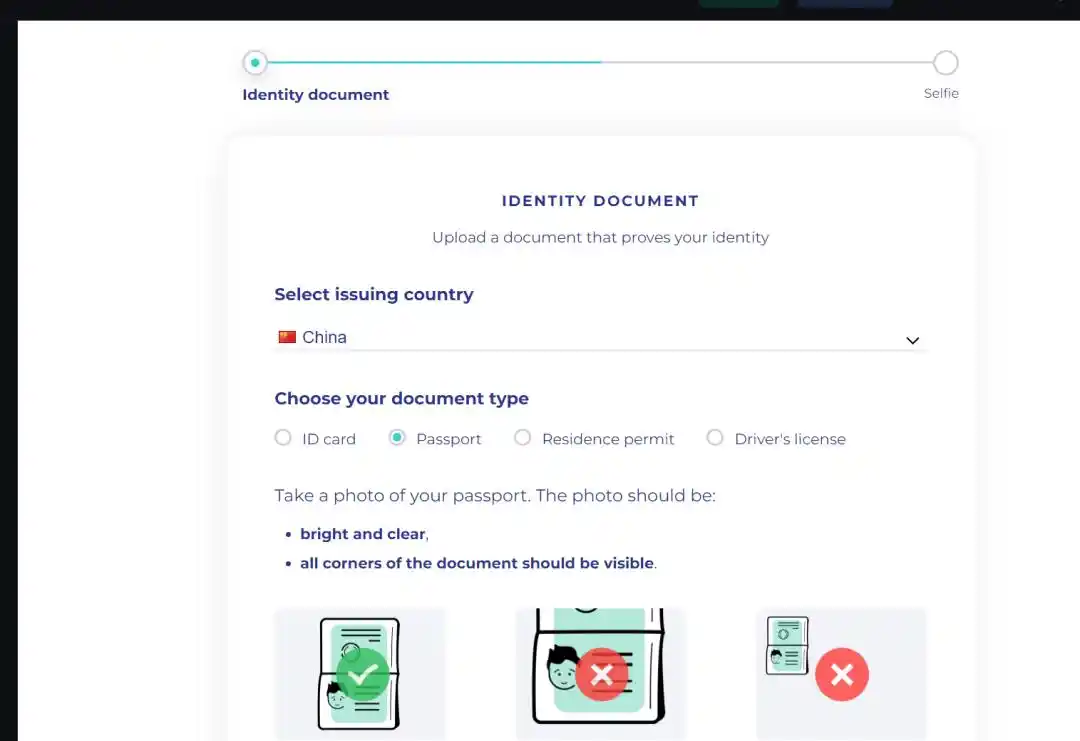Viewport: 1080px width, 741px height.
Task: Click the tiny passport illustration in last example
Action: 787,646
